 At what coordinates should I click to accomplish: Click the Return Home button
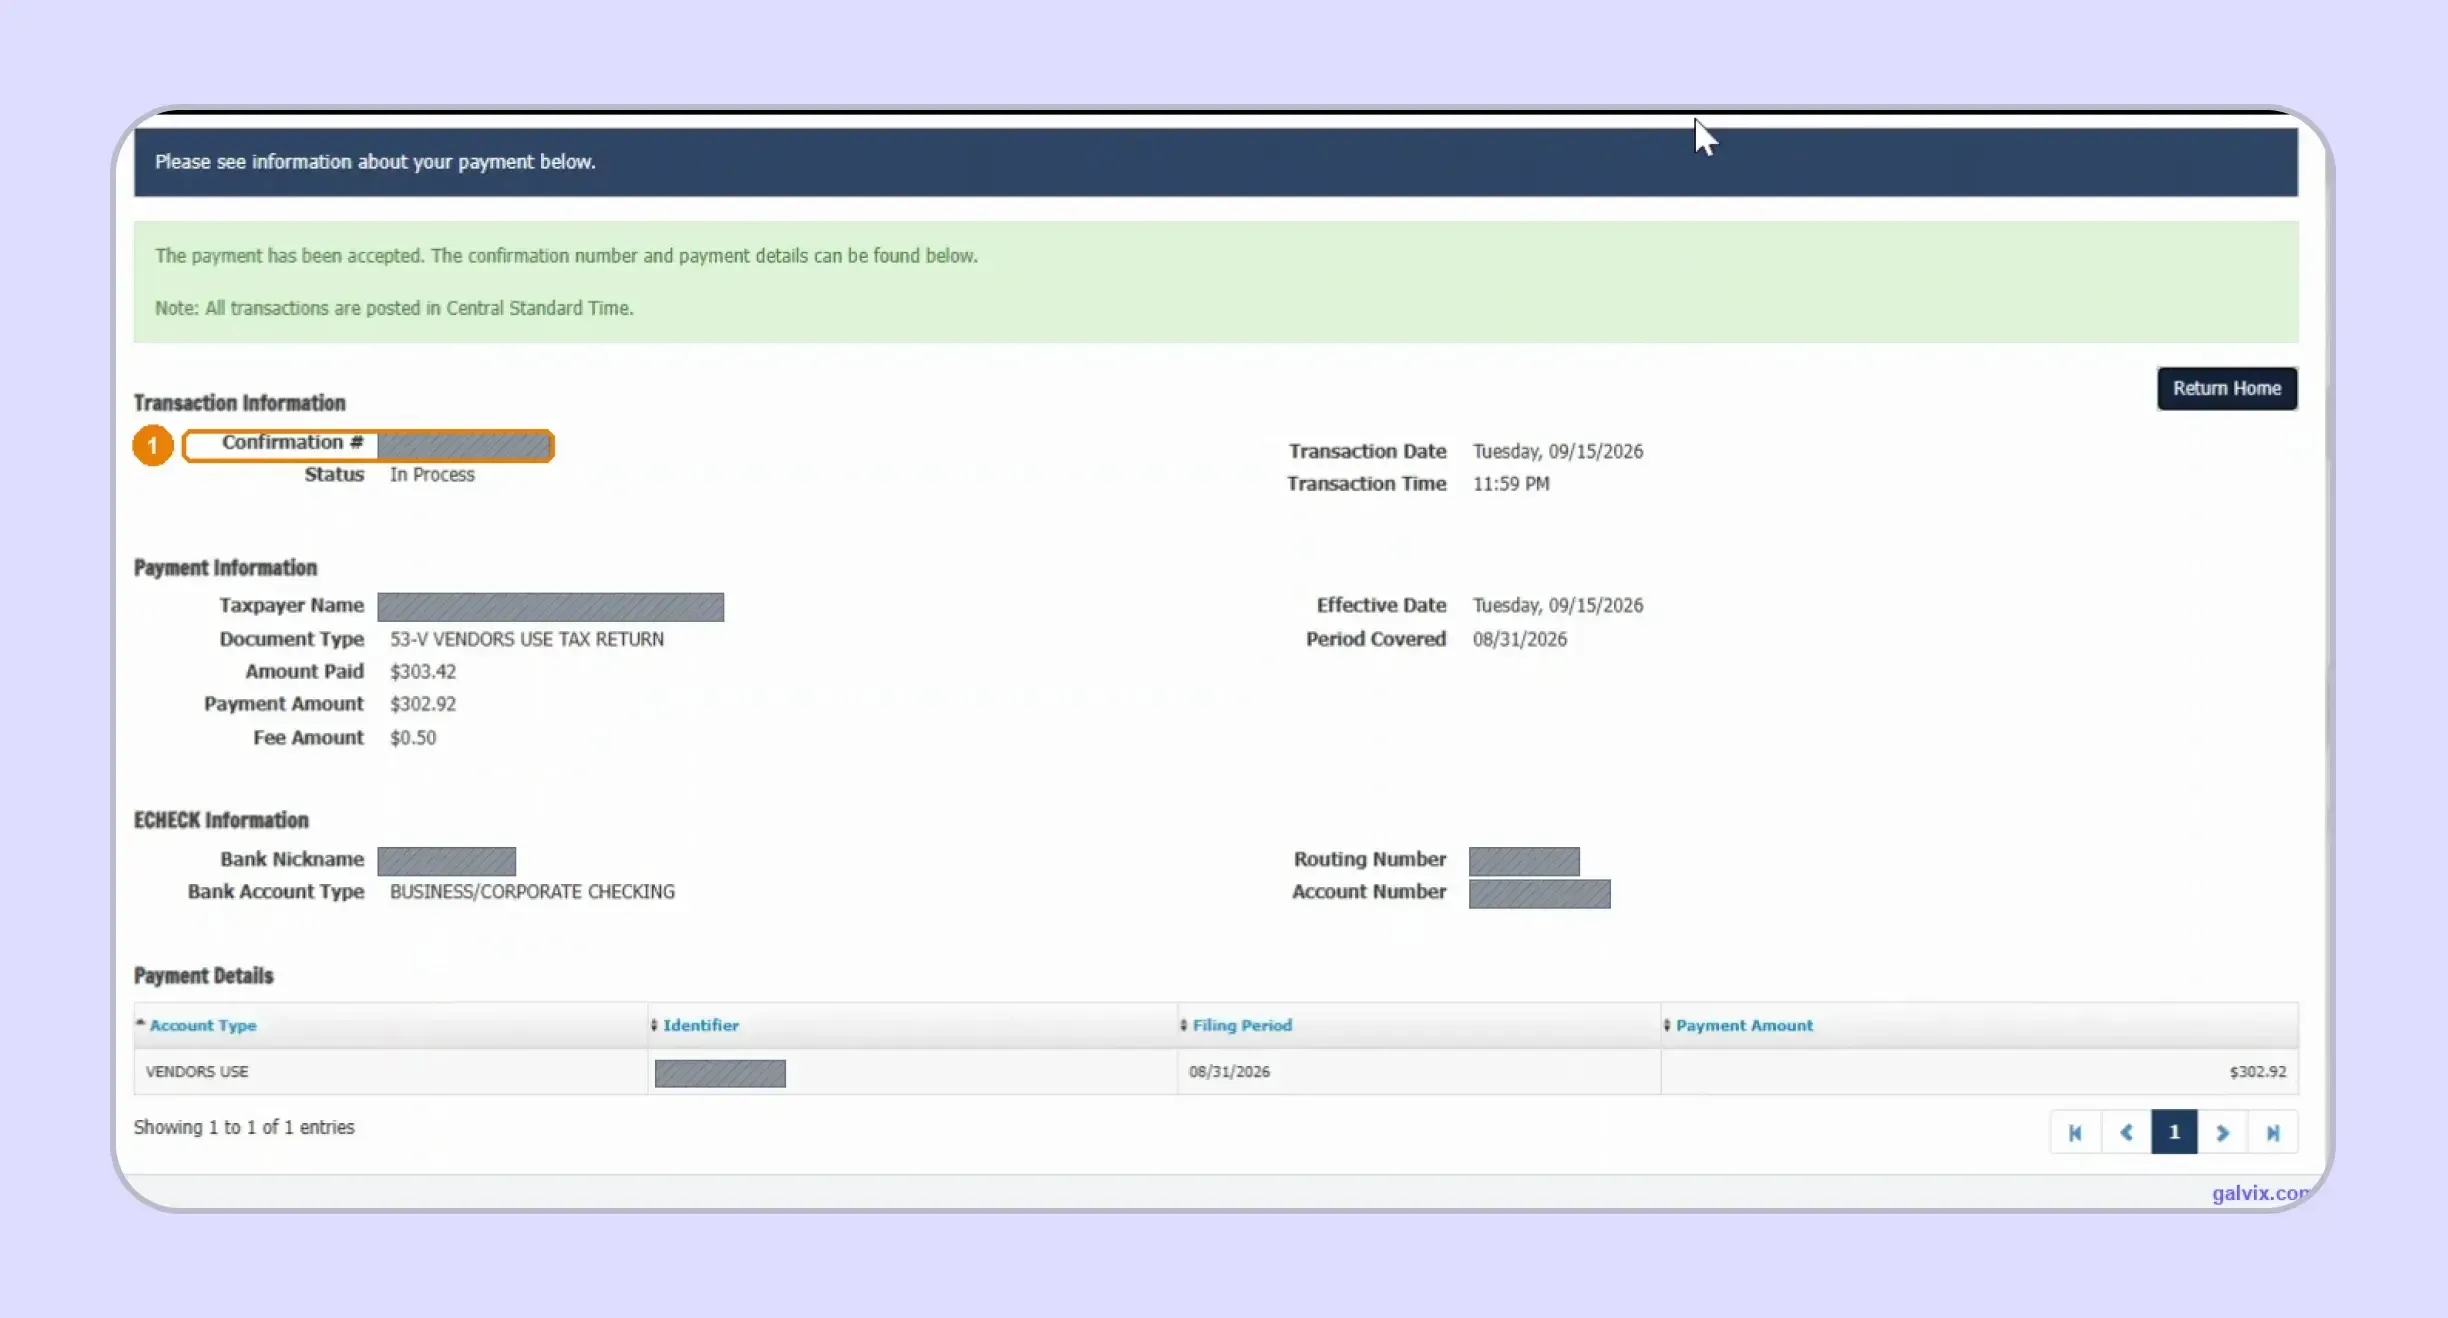click(2226, 388)
